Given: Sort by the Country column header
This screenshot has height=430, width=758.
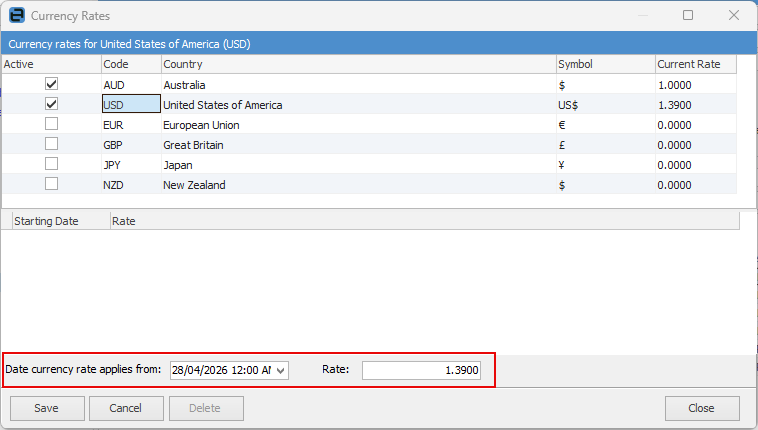Looking at the screenshot, I should coord(359,64).
